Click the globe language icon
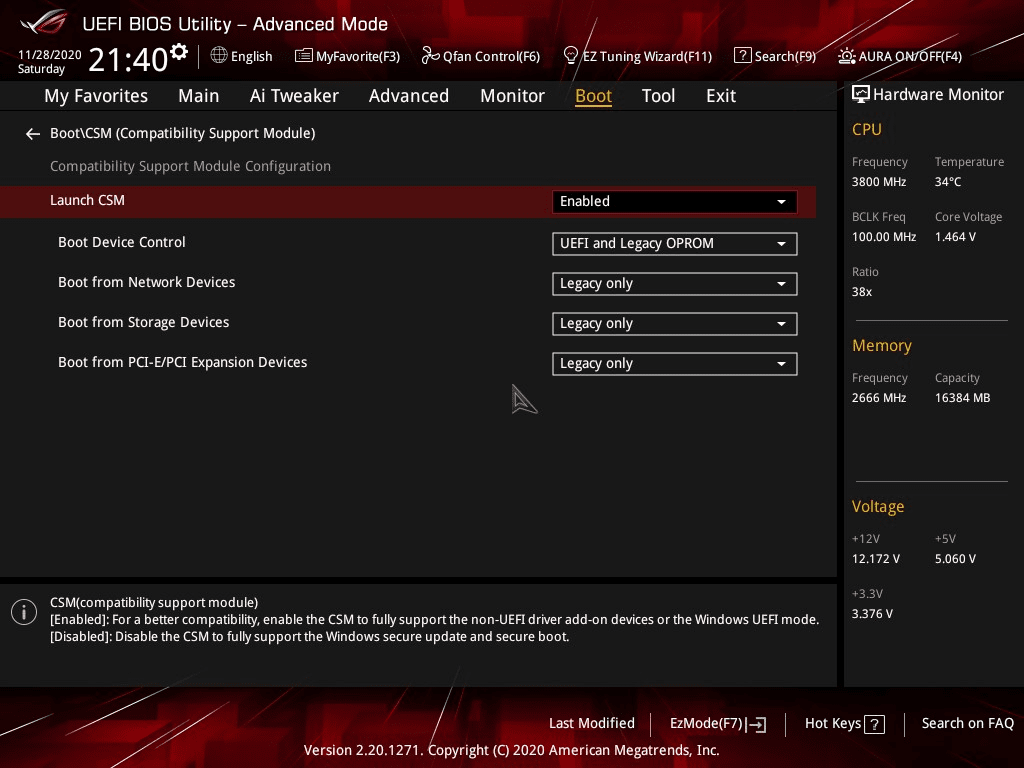The width and height of the screenshot is (1024, 768). point(219,55)
